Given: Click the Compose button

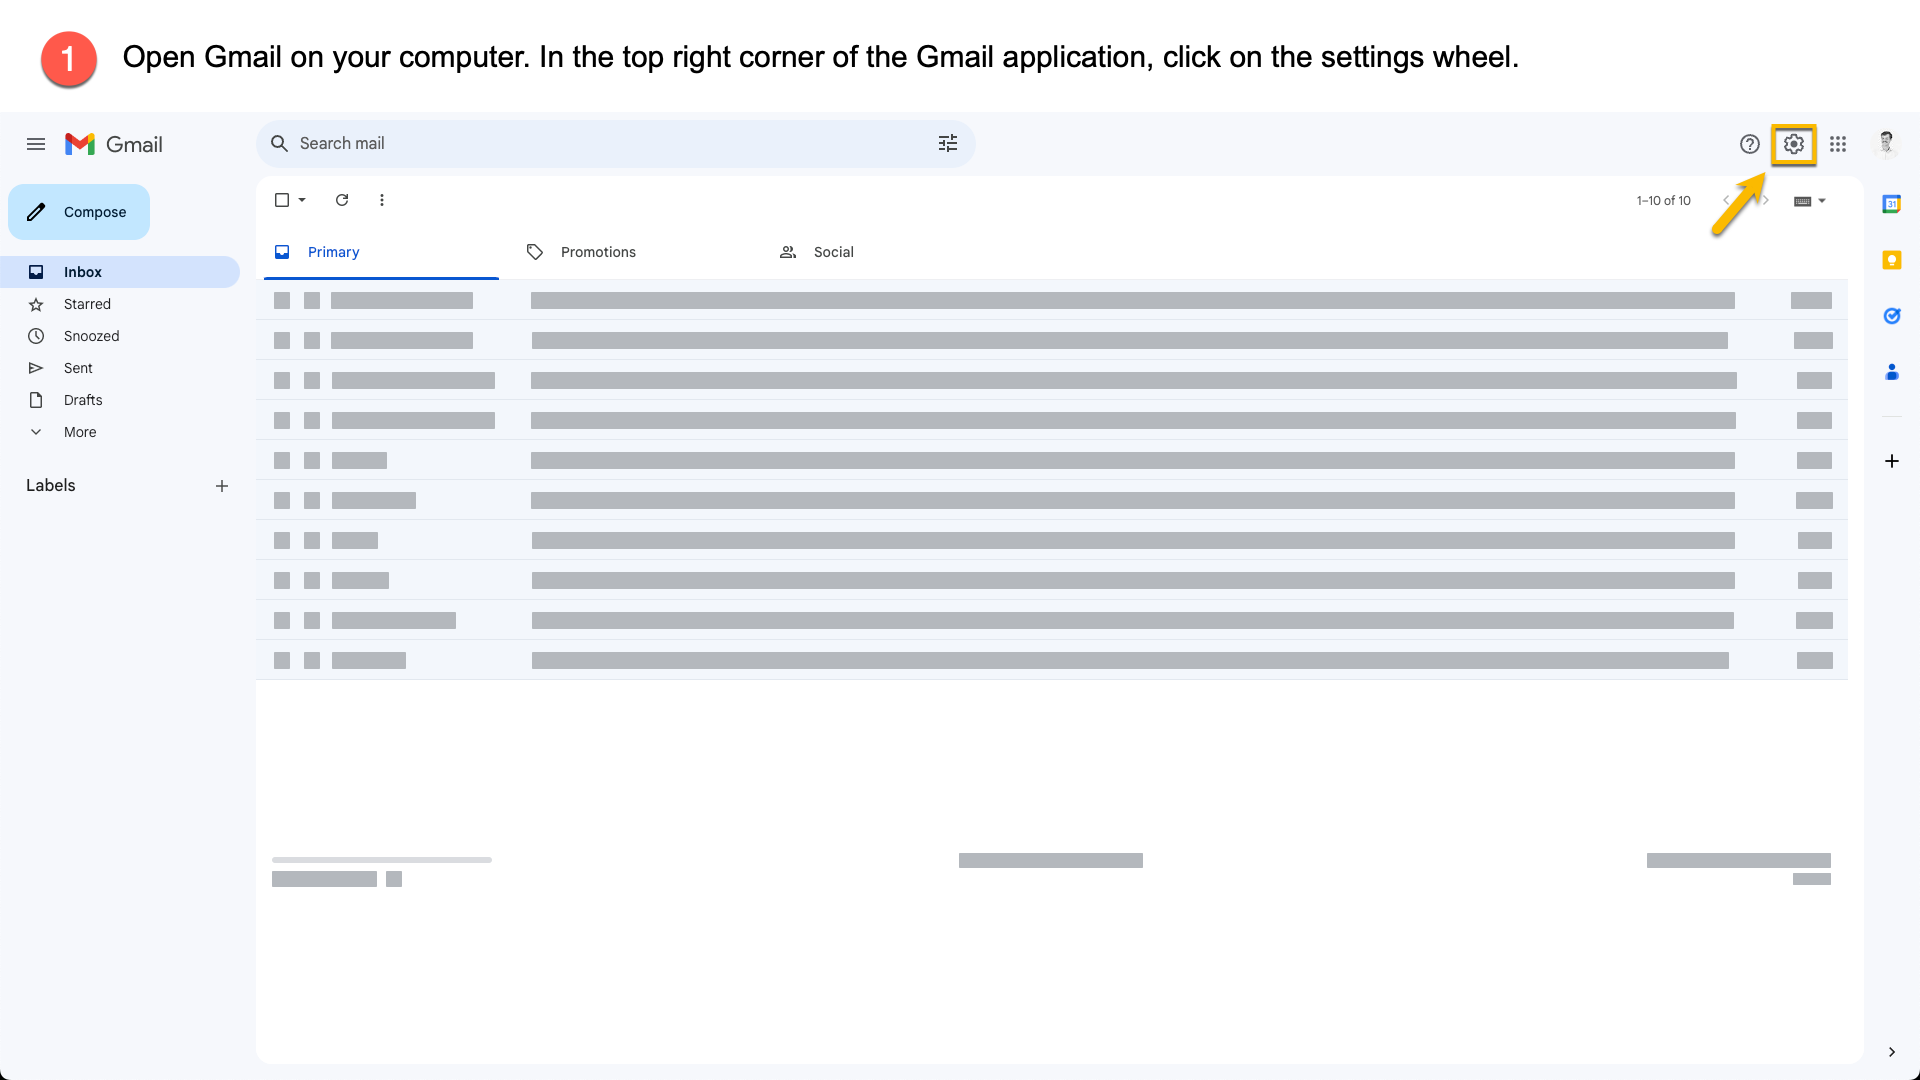Looking at the screenshot, I should pyautogui.click(x=79, y=212).
